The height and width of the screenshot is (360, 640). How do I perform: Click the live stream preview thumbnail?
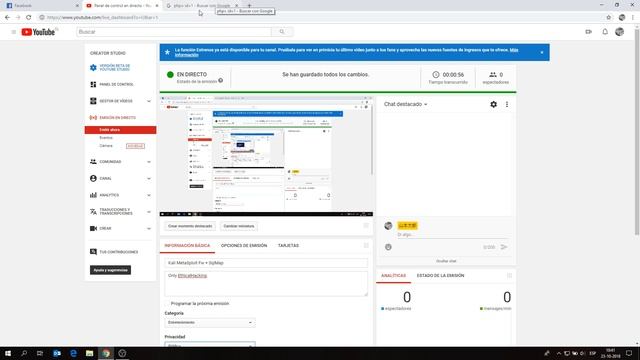pos(266,156)
